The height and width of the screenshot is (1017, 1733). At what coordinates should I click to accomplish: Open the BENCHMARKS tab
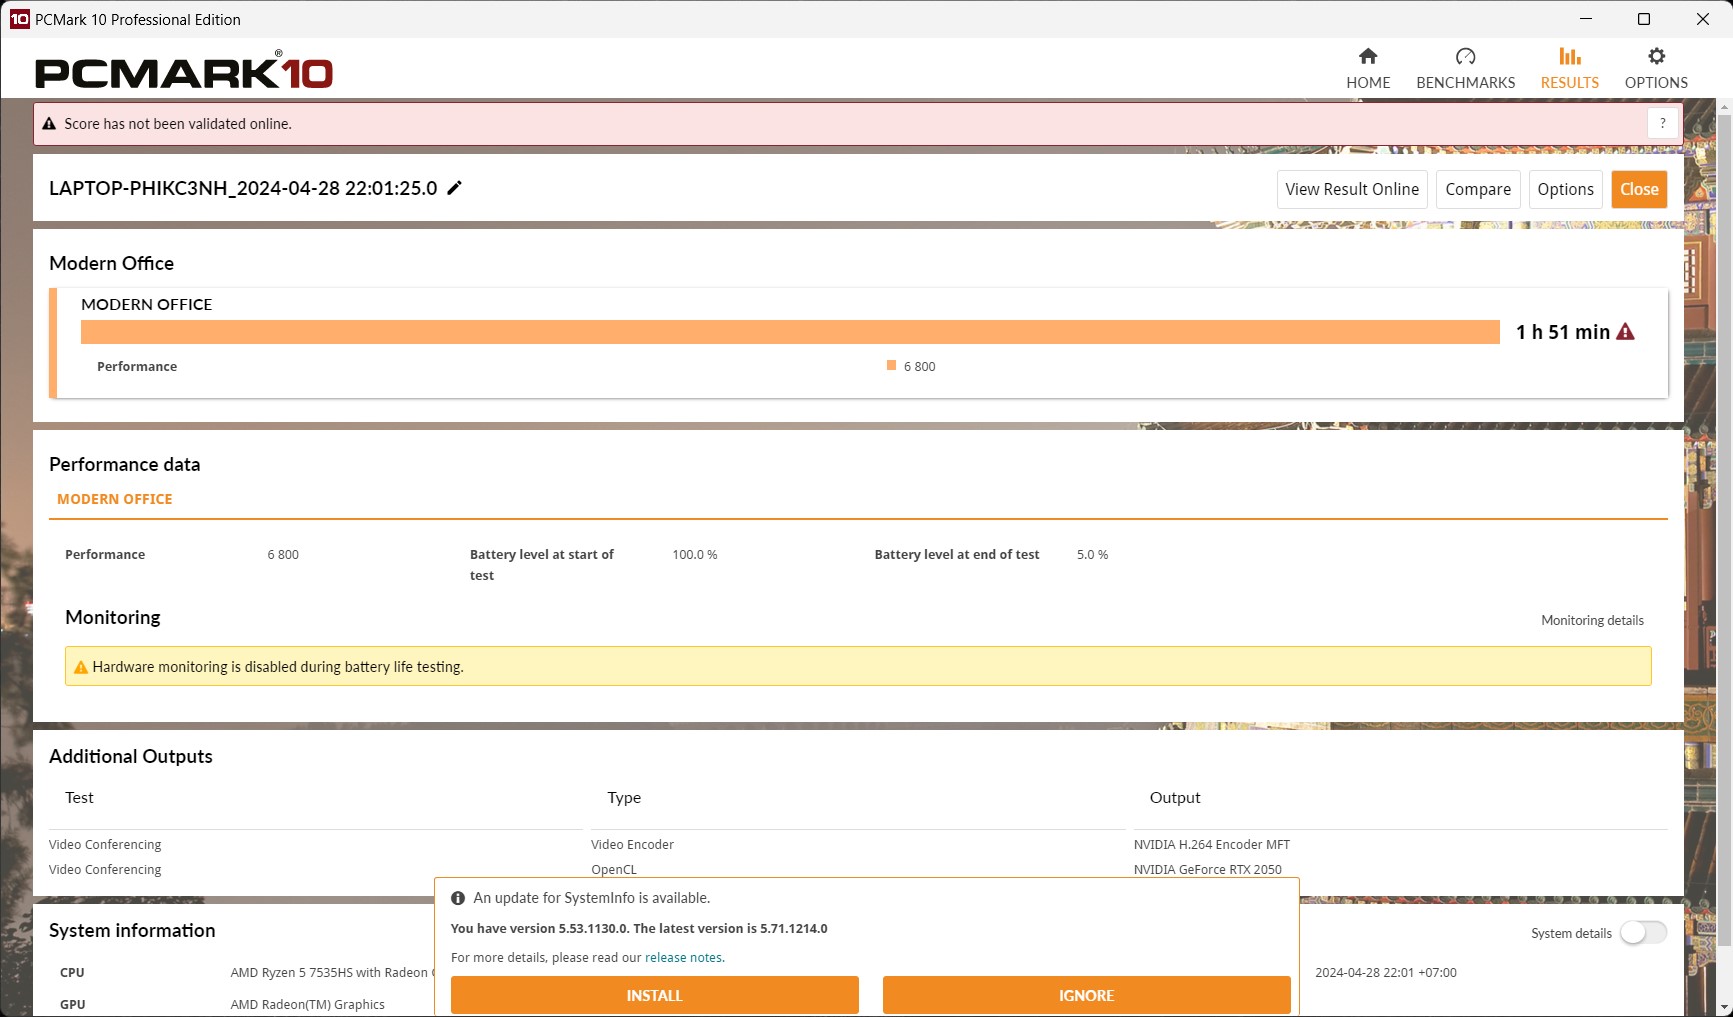(x=1465, y=69)
